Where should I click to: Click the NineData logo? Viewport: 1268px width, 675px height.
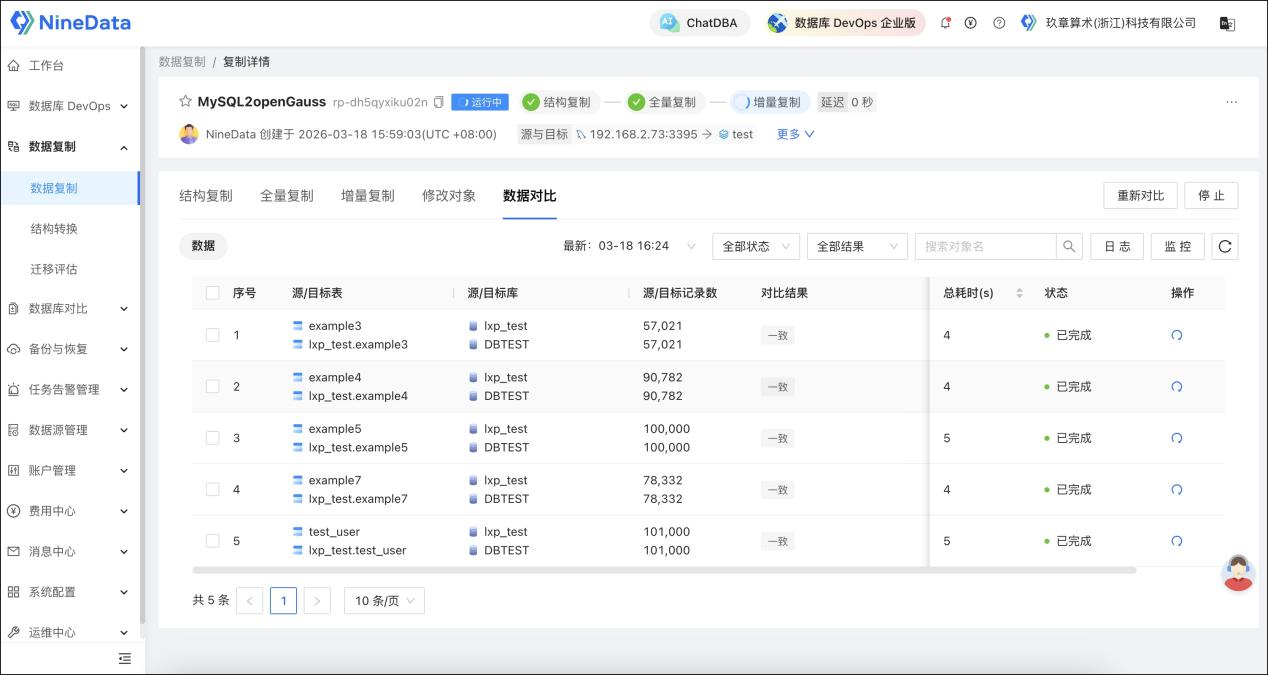click(x=70, y=22)
